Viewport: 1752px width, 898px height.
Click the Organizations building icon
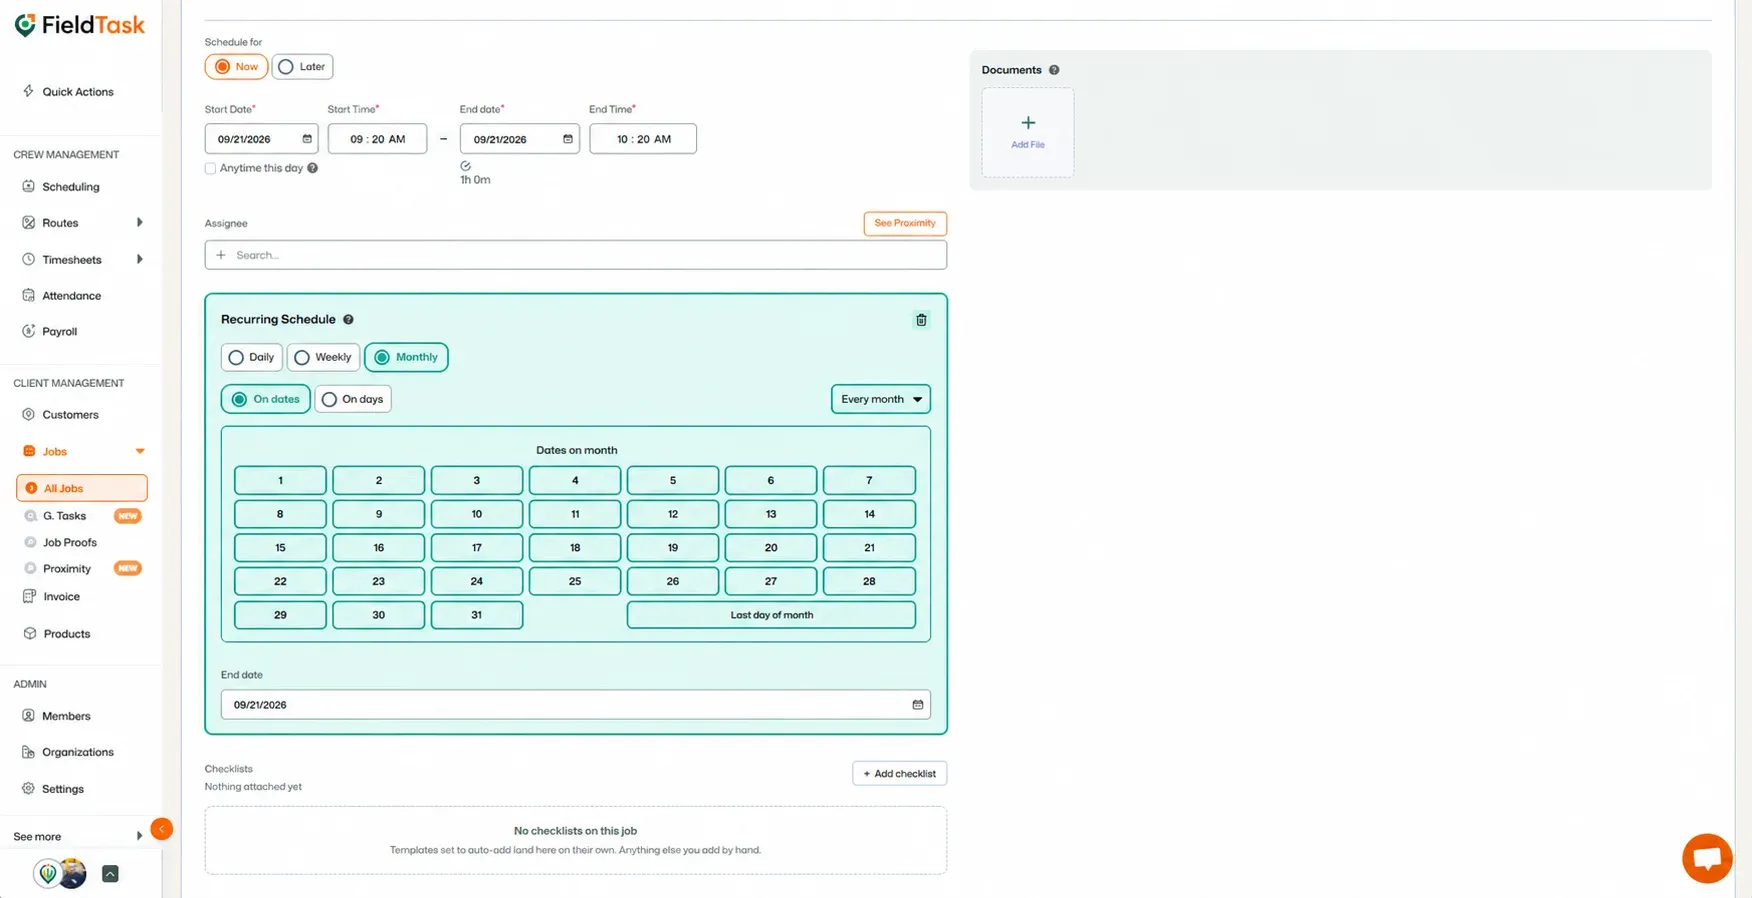(28, 752)
